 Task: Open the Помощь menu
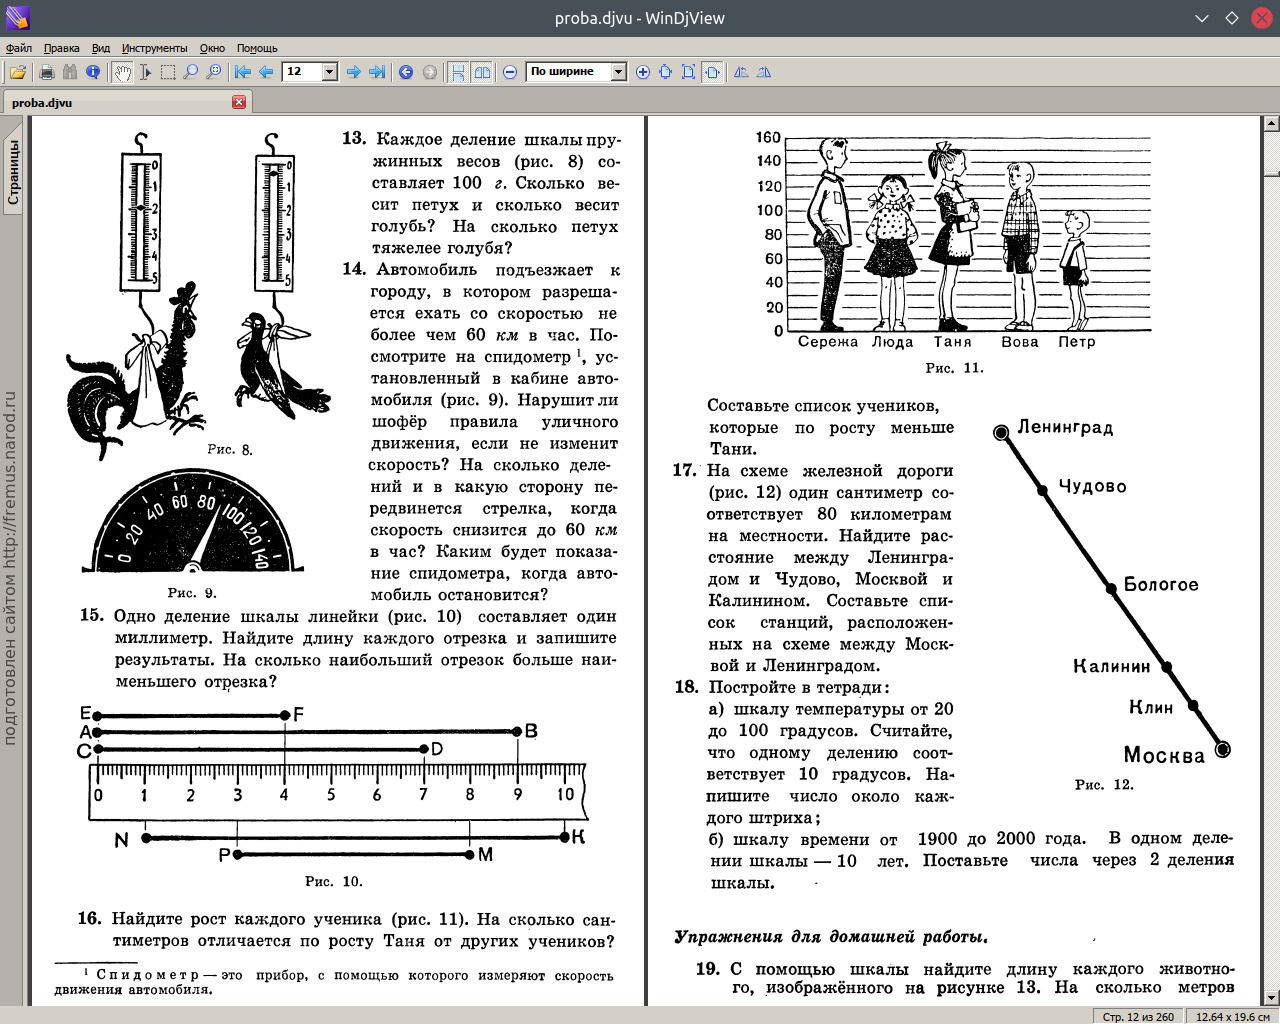pos(257,48)
